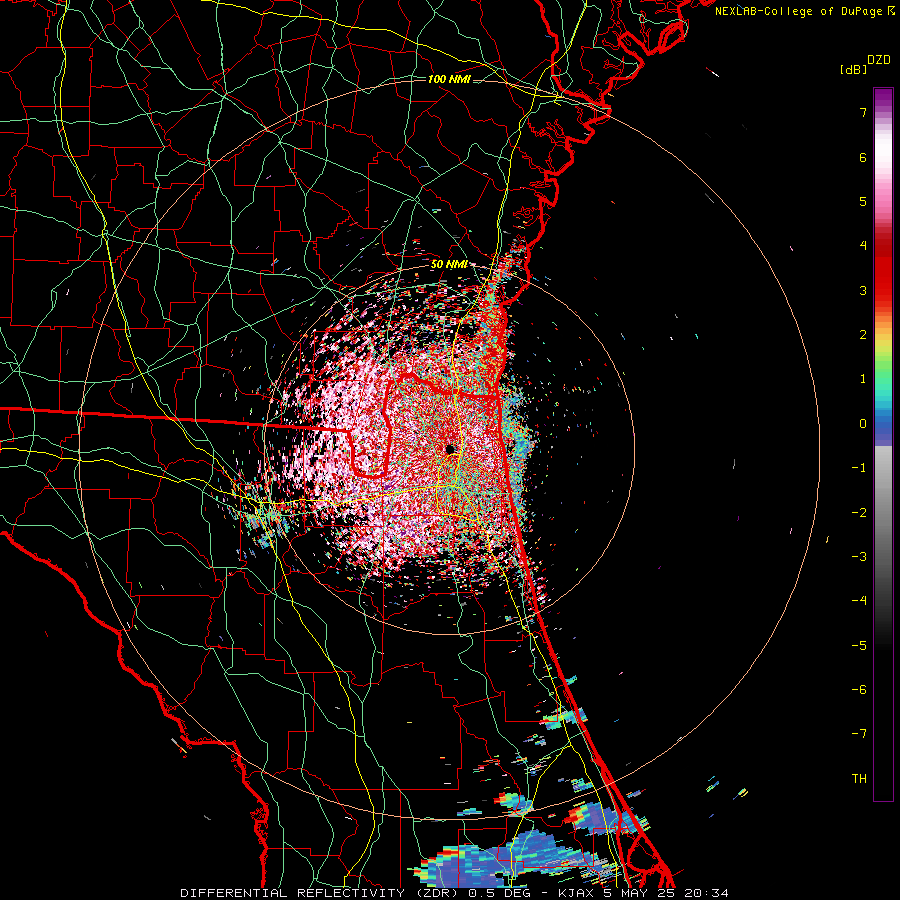Click the NEXLAB-College of DuPage label
Viewport: 900px width, 900px height.
[x=798, y=11]
